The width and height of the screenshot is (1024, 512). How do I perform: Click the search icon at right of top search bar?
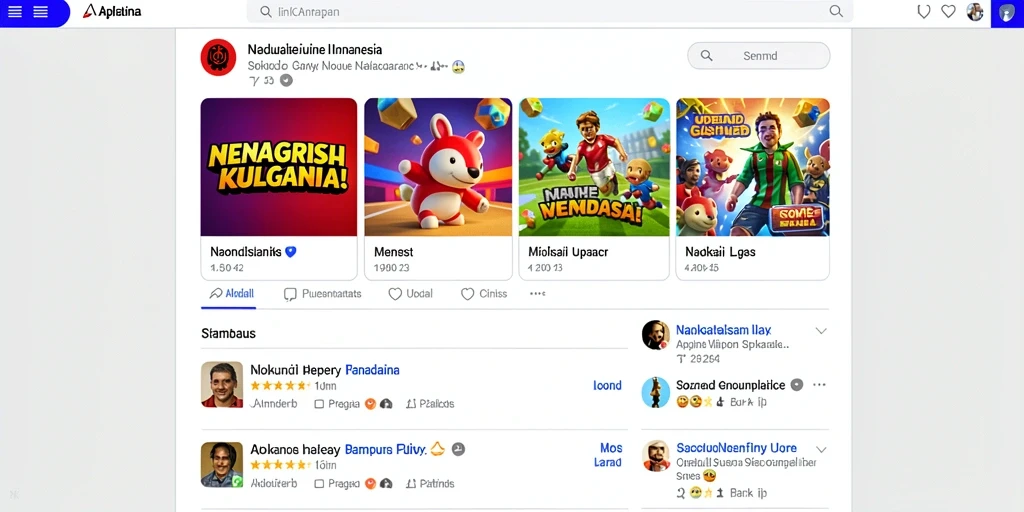(836, 11)
